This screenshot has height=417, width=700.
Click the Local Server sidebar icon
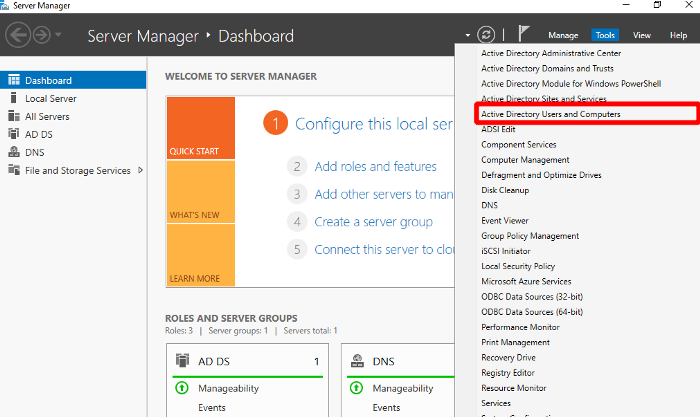[x=14, y=98]
